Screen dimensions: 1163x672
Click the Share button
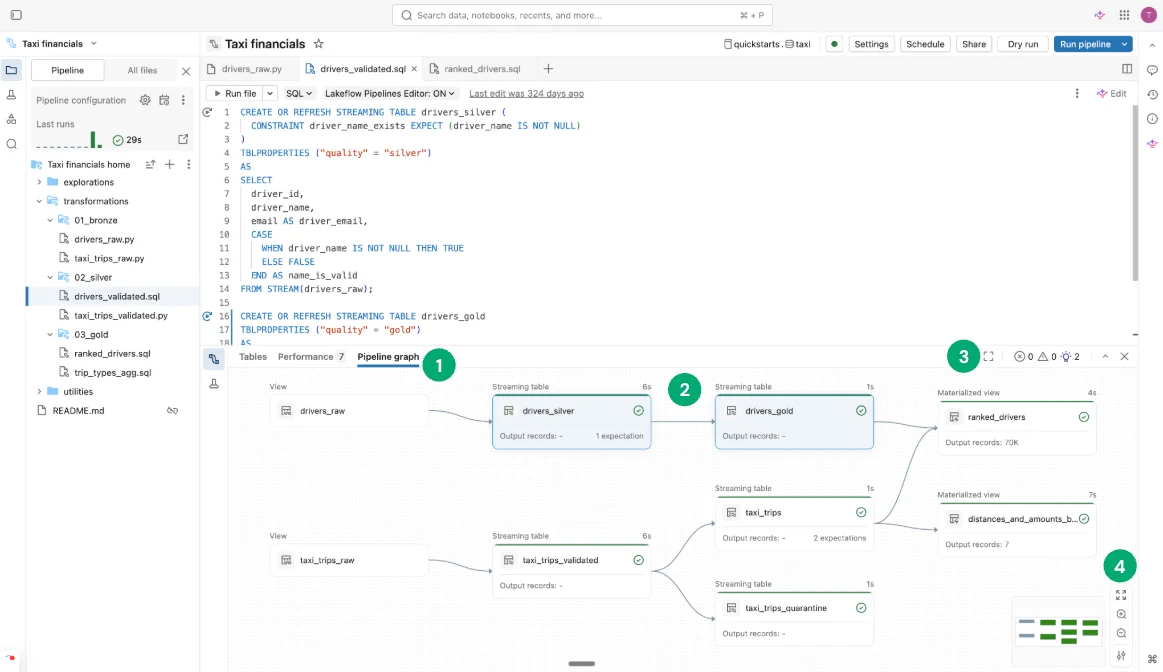coord(974,44)
